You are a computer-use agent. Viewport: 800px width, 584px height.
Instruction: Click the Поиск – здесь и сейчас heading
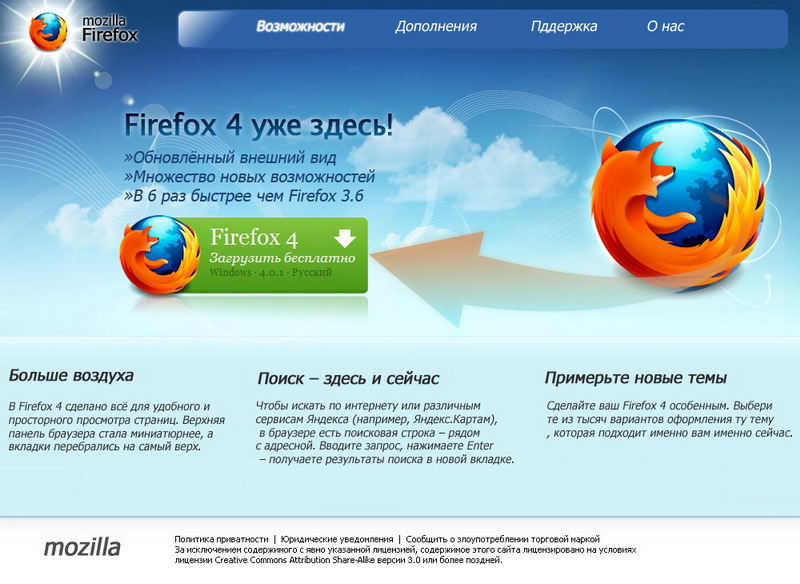[x=348, y=378]
